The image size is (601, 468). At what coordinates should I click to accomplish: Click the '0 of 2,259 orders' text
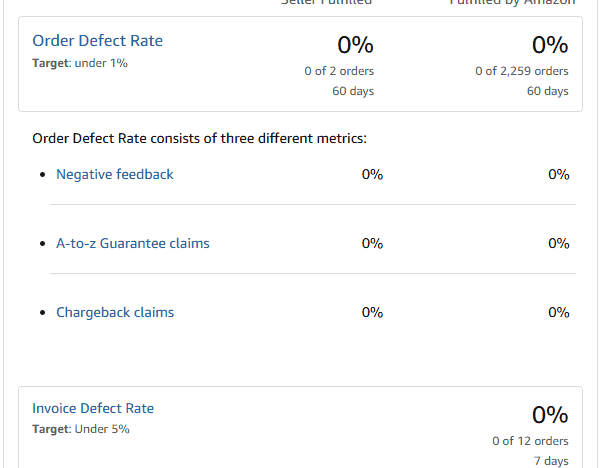[522, 71]
